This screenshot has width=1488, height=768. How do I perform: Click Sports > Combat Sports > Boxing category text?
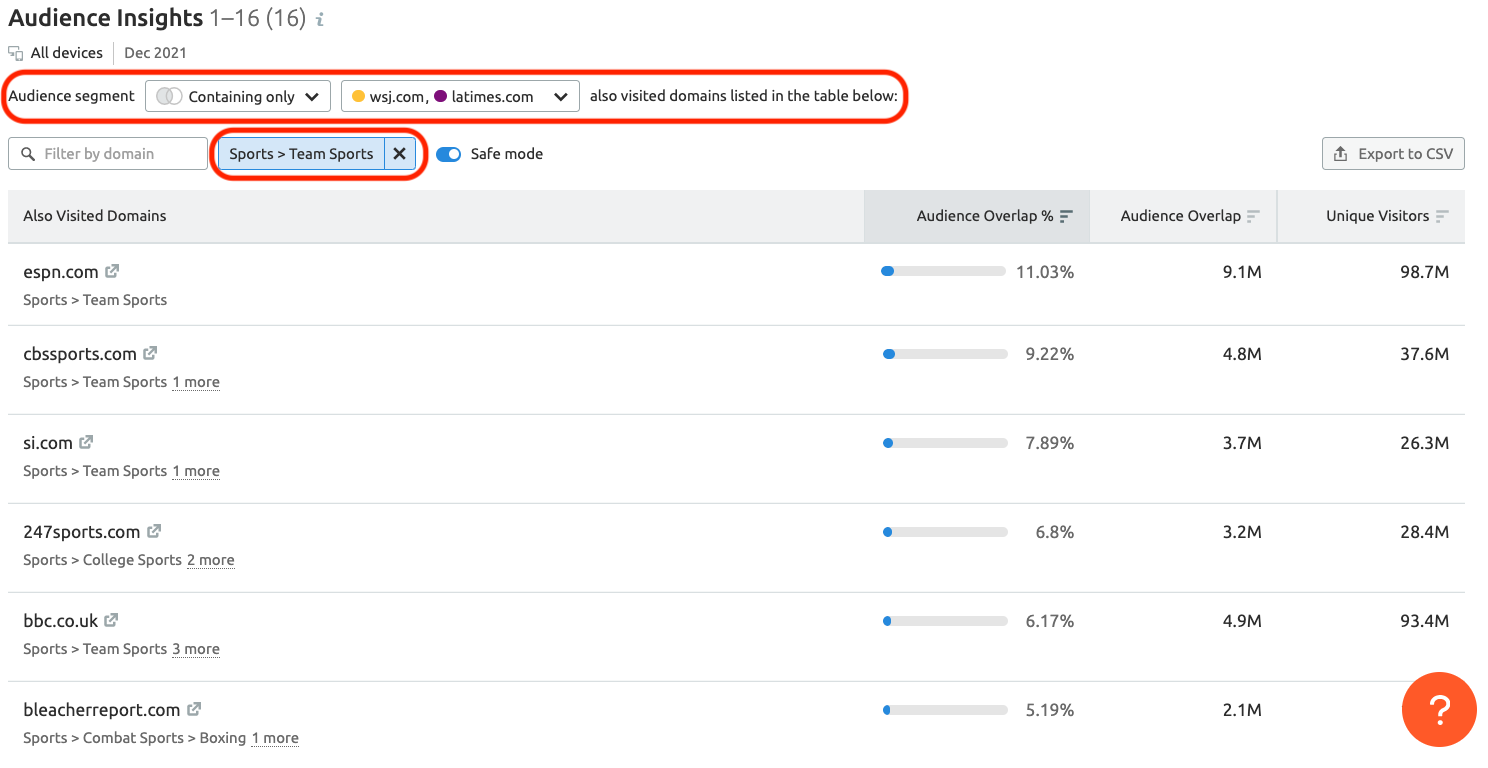[134, 738]
